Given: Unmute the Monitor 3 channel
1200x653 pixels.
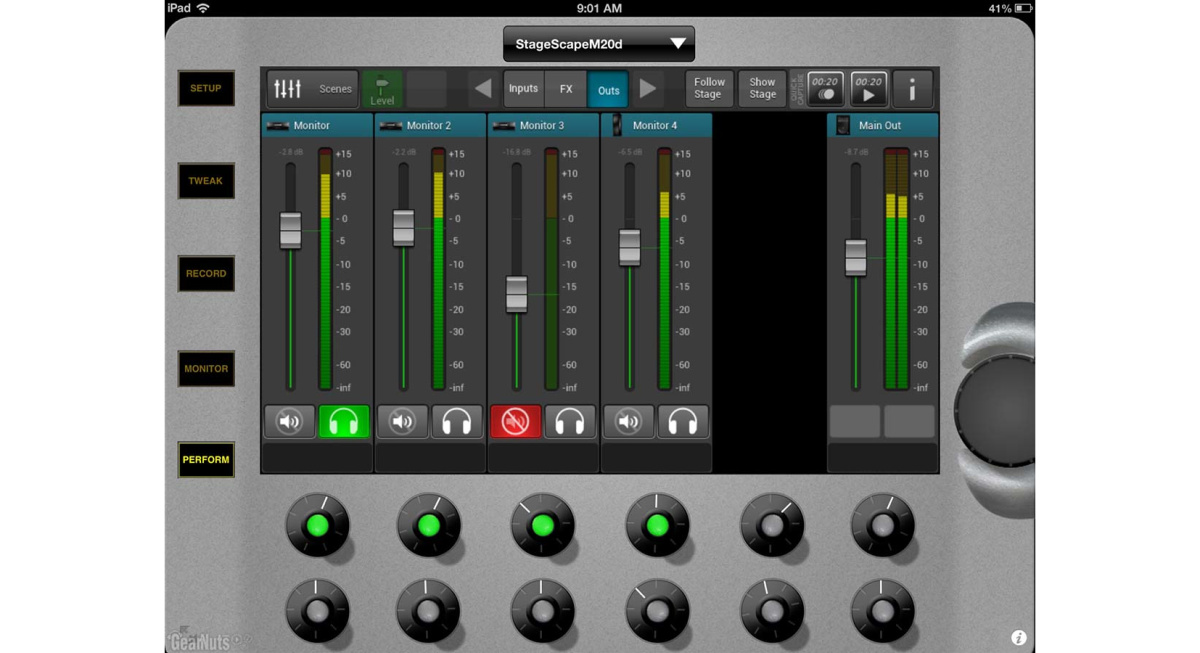Looking at the screenshot, I should (515, 422).
